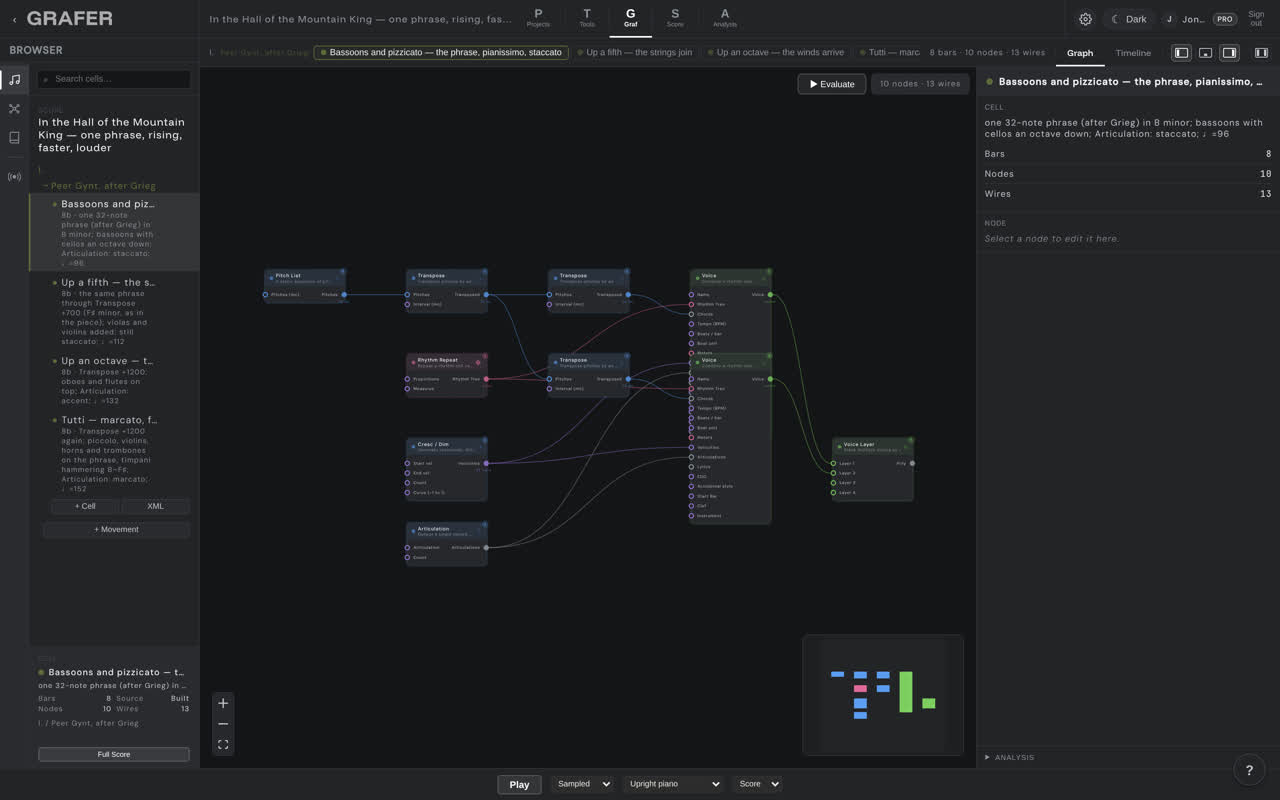The image size is (1280, 800).
Task: Zoom in on the graph canvas
Action: [x=223, y=703]
